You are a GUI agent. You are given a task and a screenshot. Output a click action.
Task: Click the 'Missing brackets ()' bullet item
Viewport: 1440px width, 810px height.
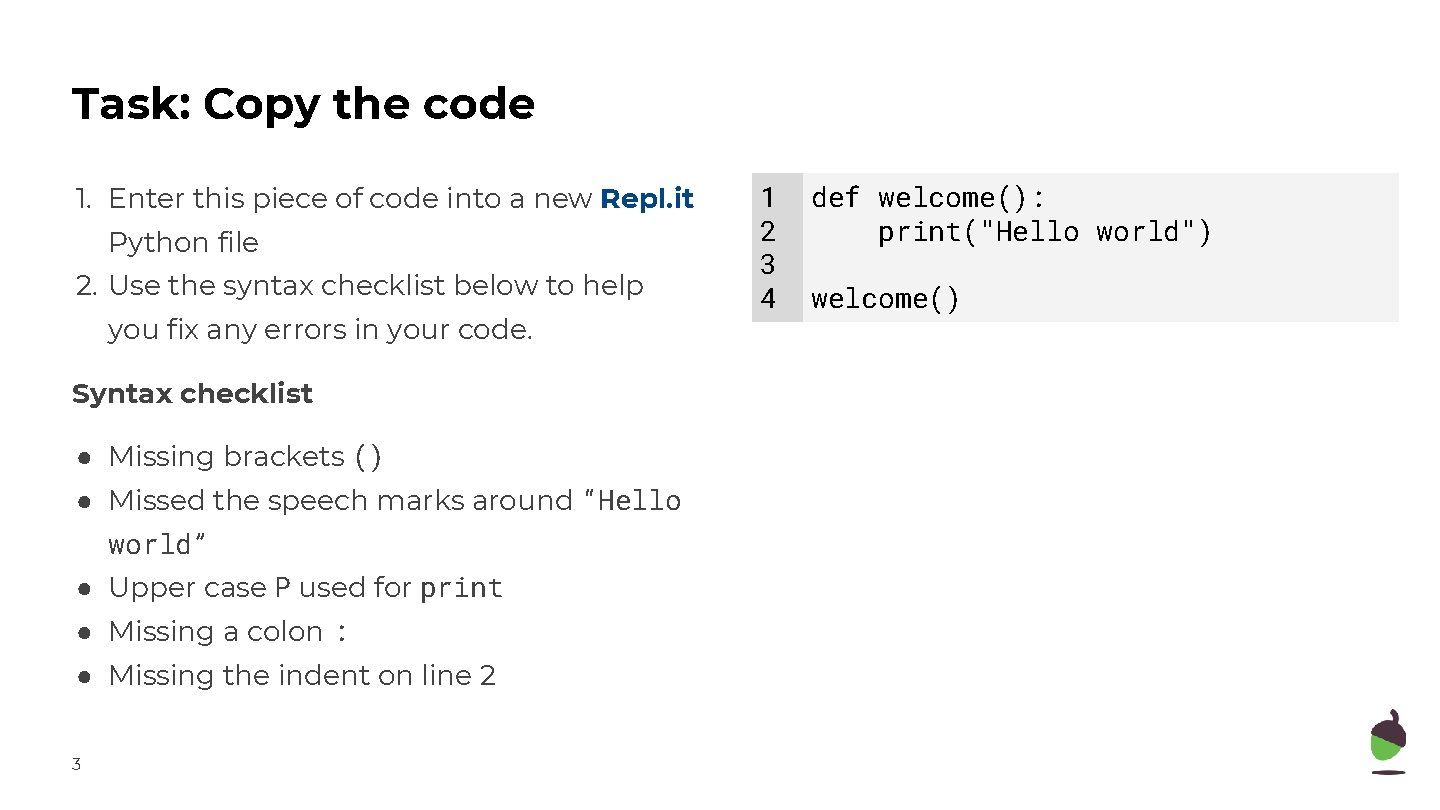pos(245,457)
